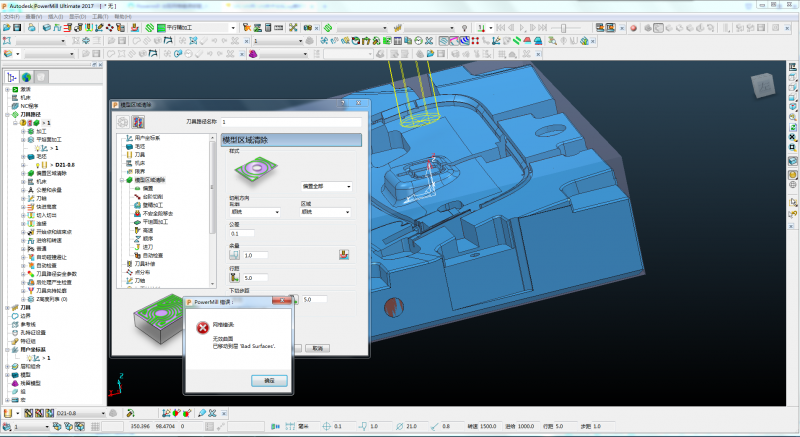Open the 查看(V) menu
The width and height of the screenshot is (800, 437).
34,16
